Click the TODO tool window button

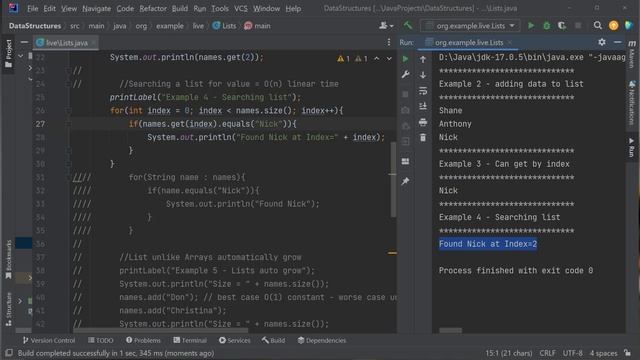click(100, 340)
